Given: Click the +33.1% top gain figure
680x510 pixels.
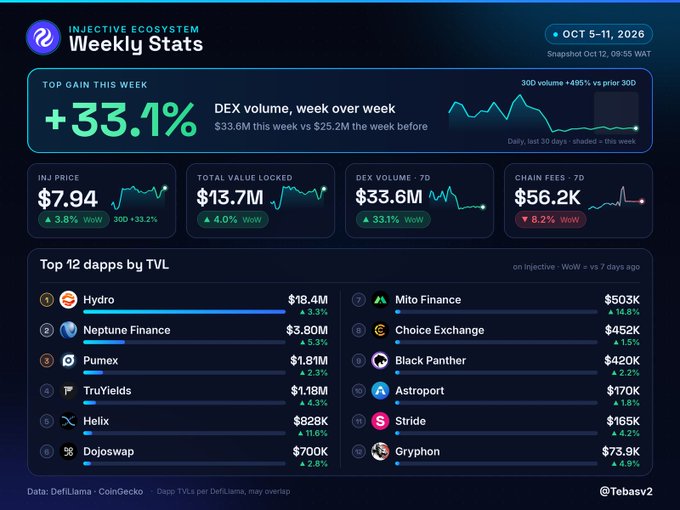Looking at the screenshot, I should point(121,120).
